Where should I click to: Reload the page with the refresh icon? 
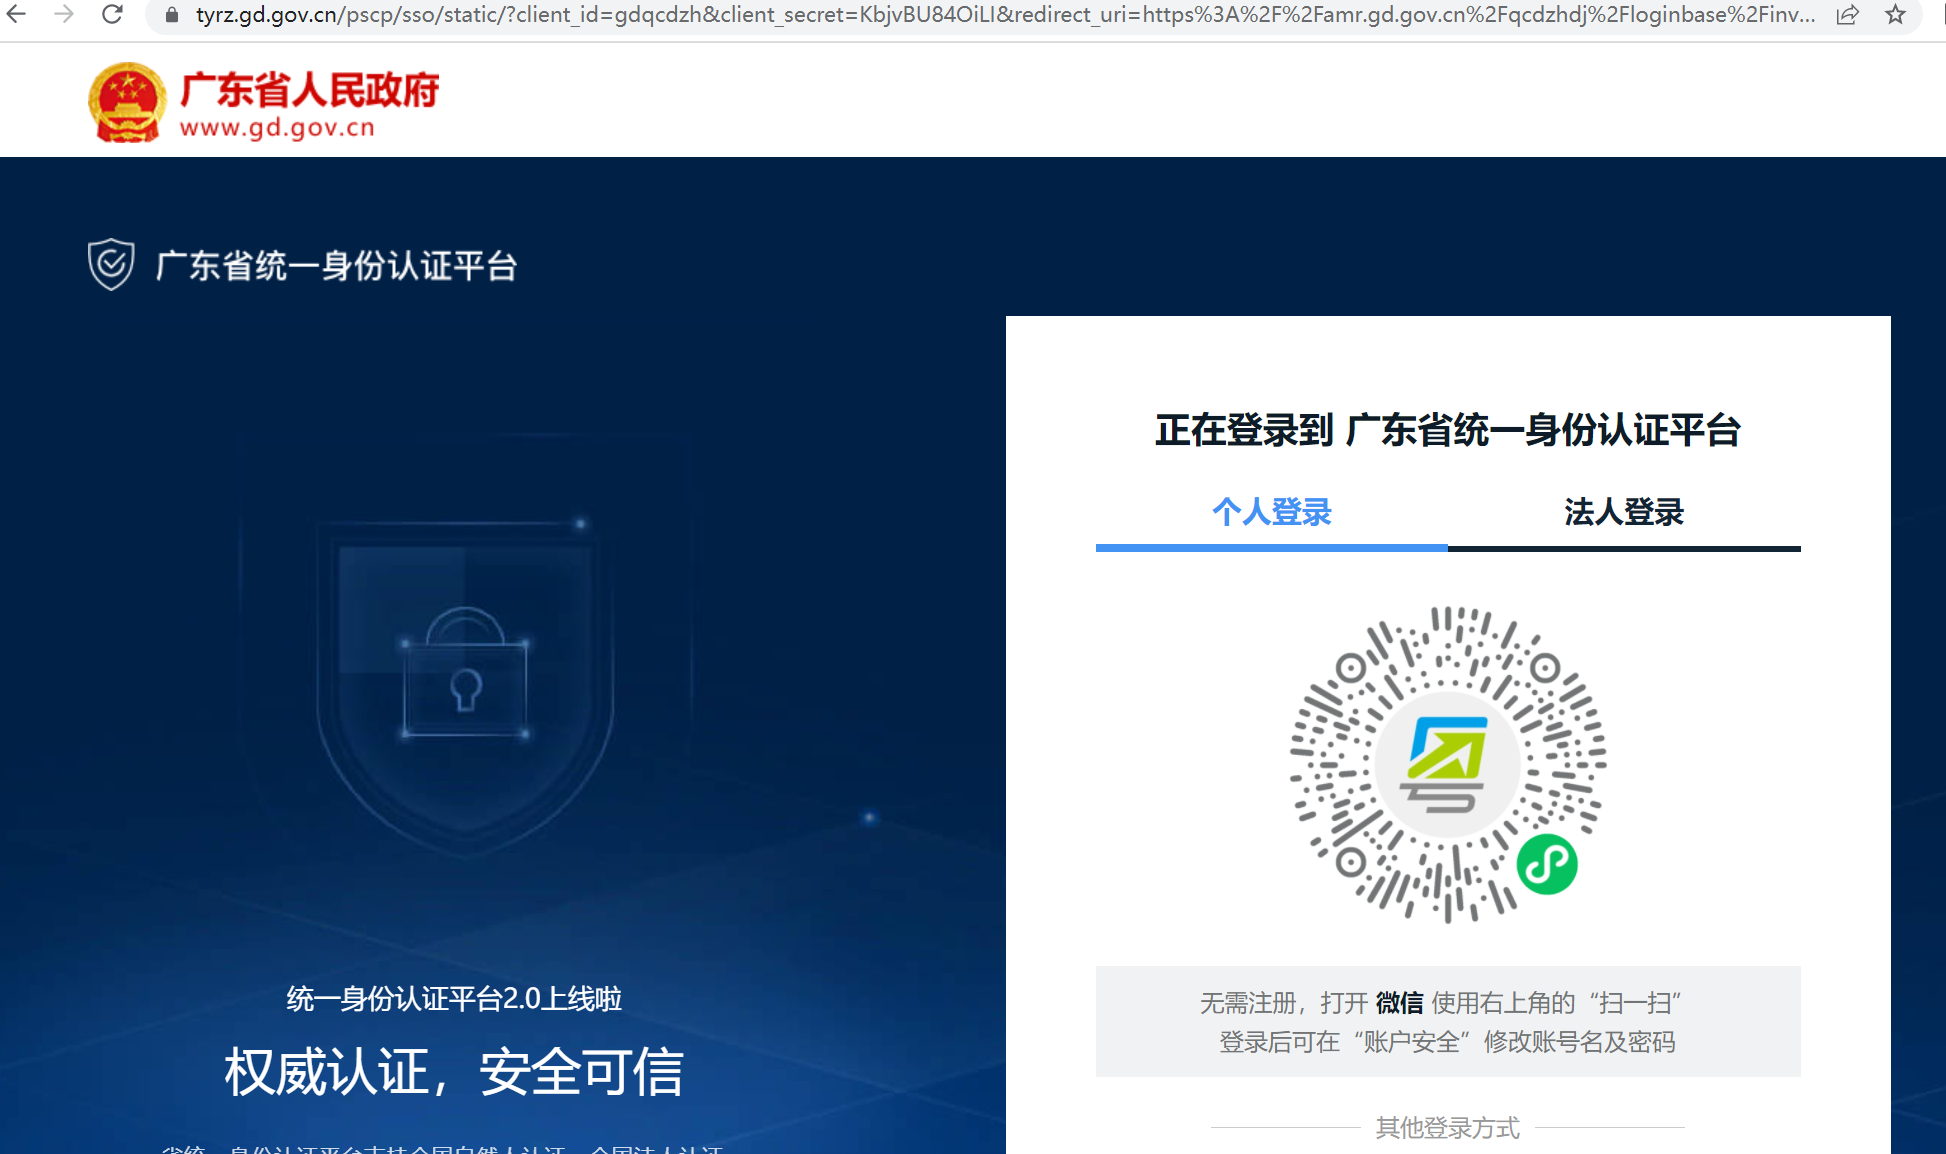point(112,15)
